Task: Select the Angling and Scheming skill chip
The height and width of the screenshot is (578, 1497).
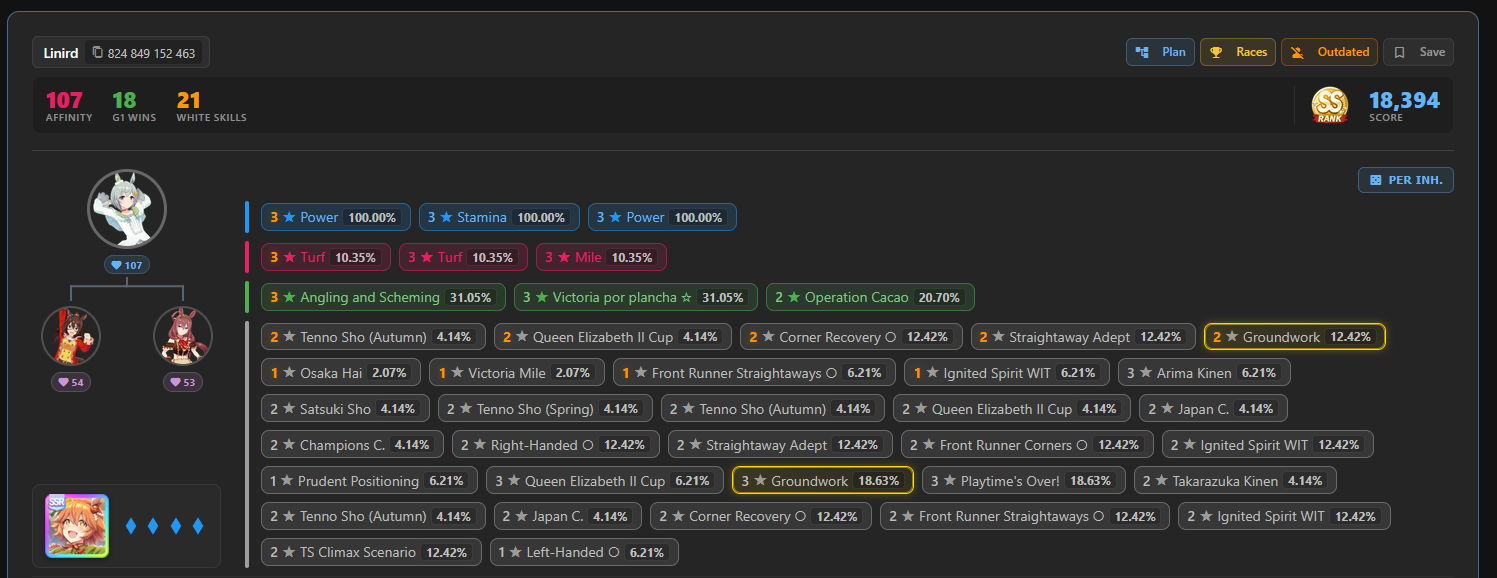Action: (383, 297)
